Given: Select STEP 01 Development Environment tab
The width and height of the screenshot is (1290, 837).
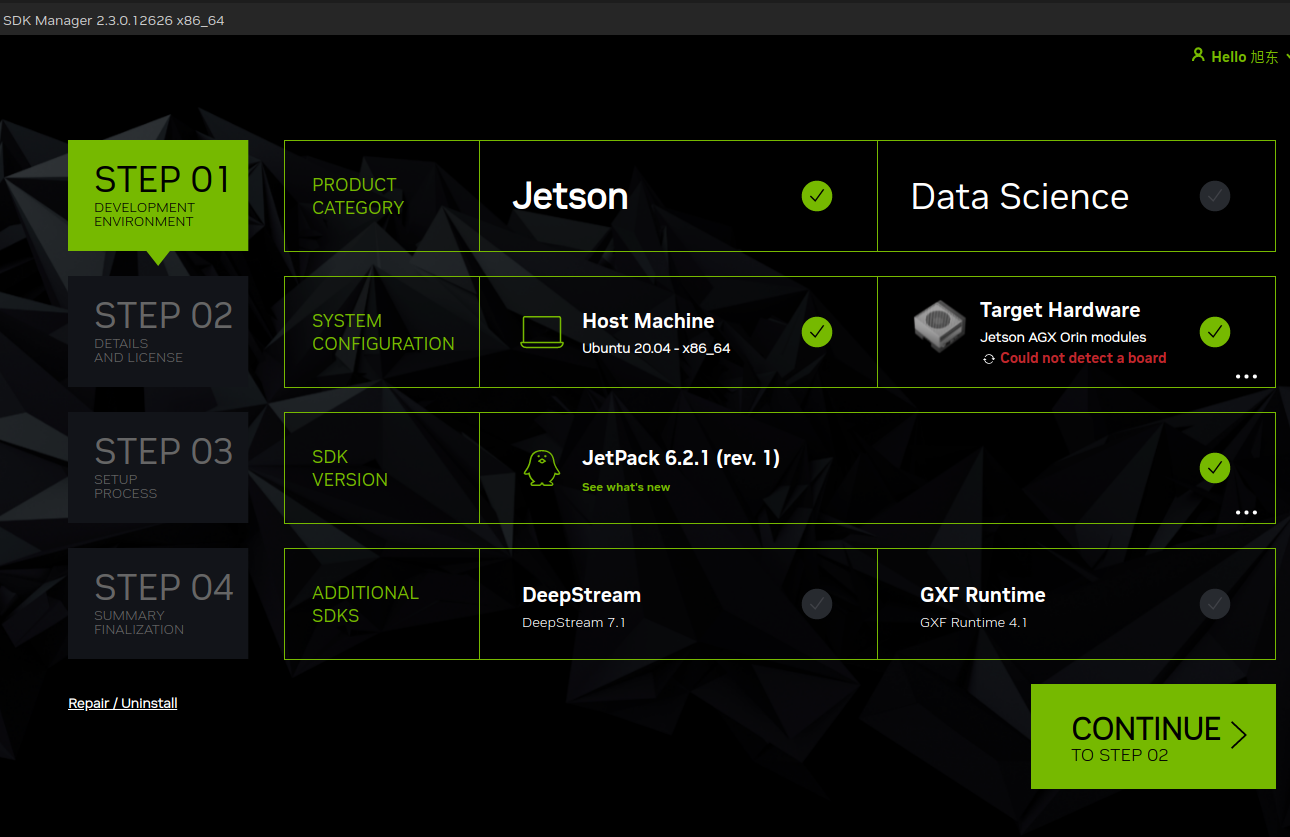Looking at the screenshot, I should [158, 196].
